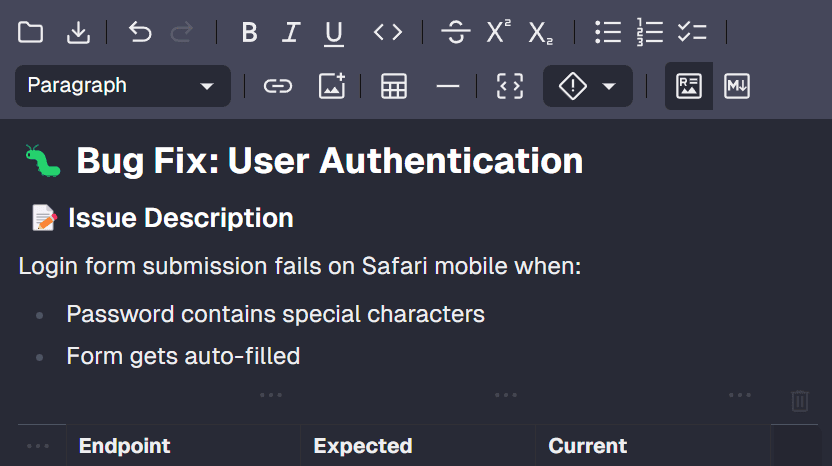The width and height of the screenshot is (832, 466).
Task: Insert a bulleted list
Action: pyautogui.click(x=607, y=33)
